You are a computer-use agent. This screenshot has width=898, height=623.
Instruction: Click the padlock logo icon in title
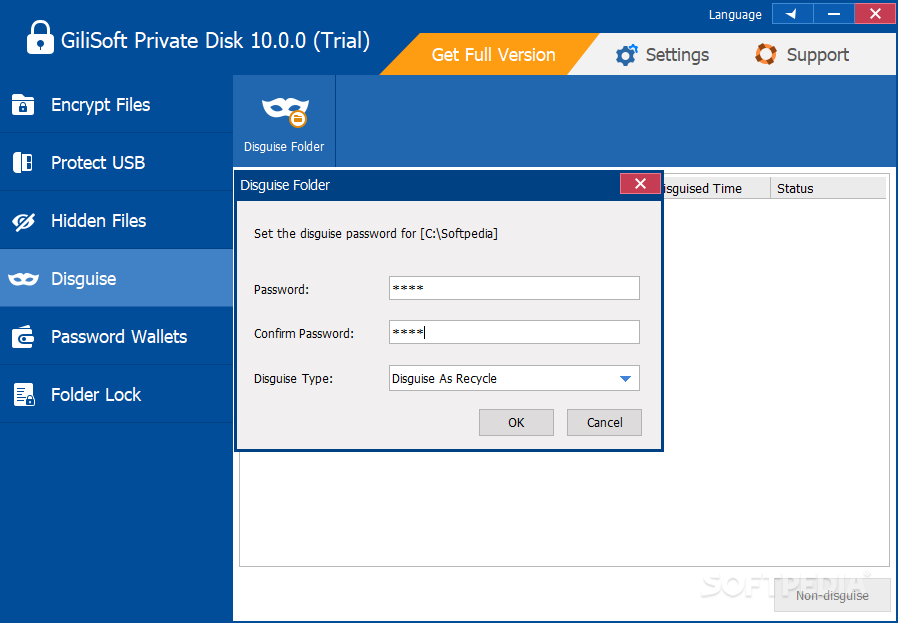click(40, 37)
